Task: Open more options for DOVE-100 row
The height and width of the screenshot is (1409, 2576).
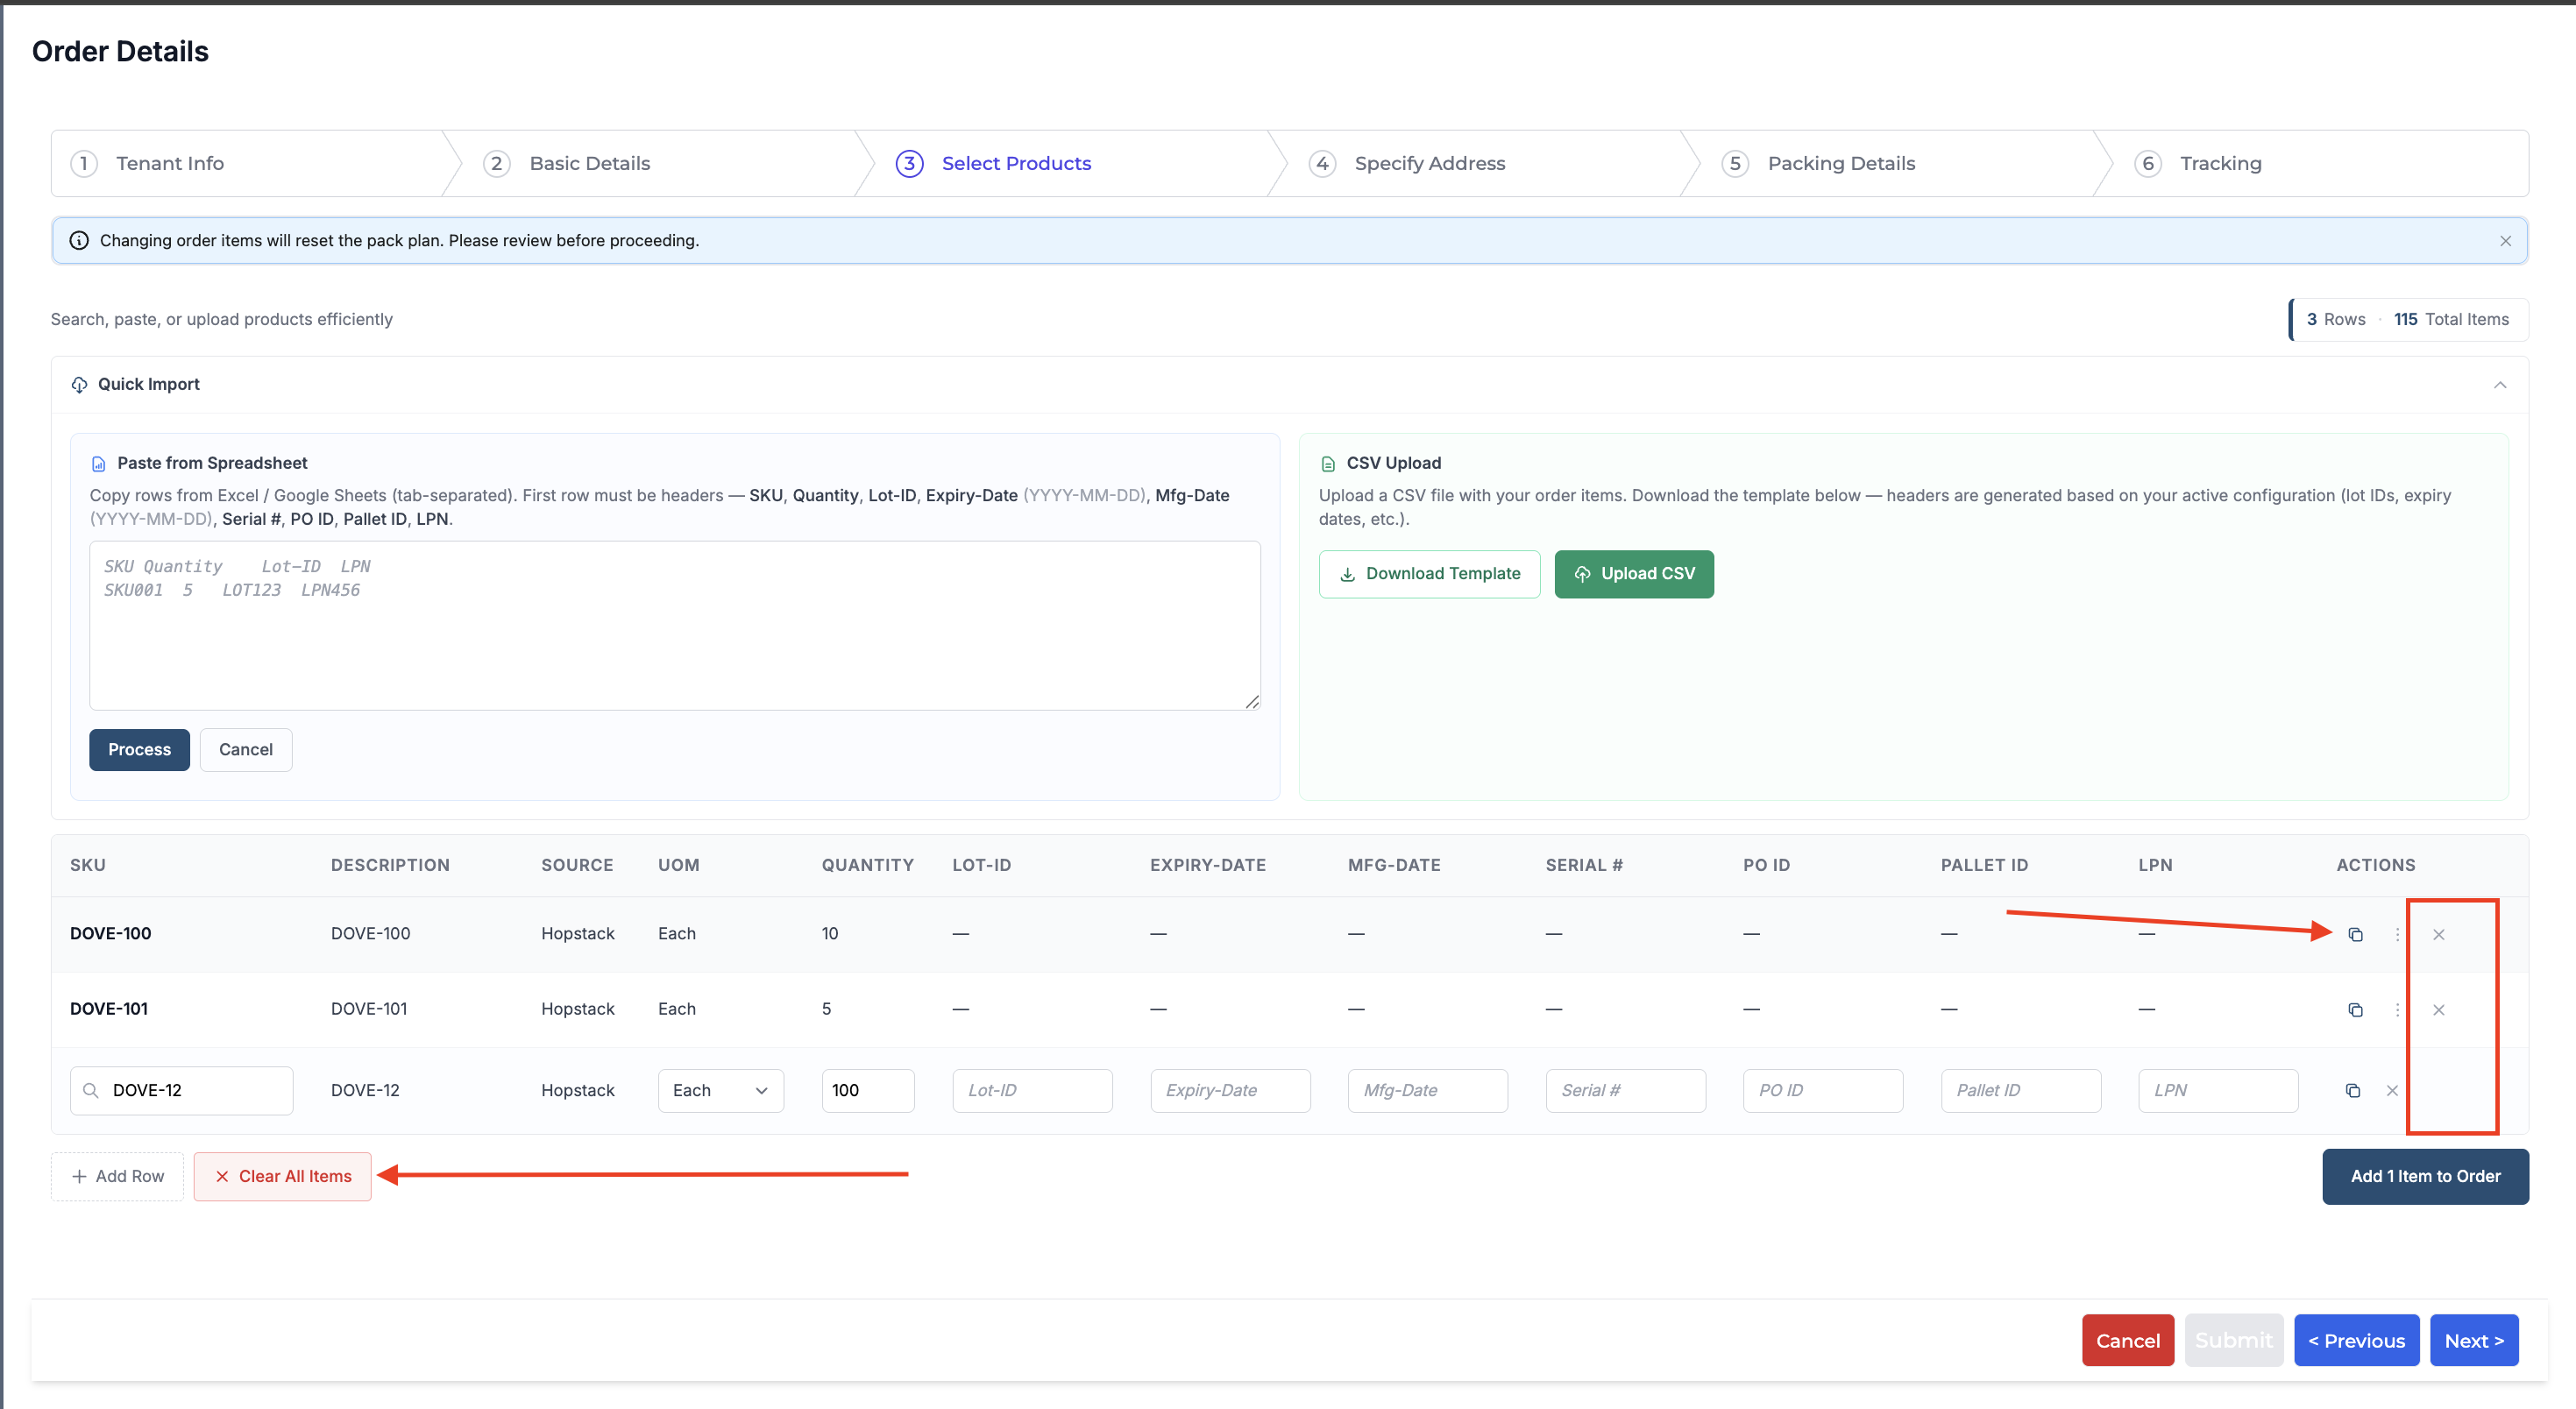Action: click(x=2397, y=934)
